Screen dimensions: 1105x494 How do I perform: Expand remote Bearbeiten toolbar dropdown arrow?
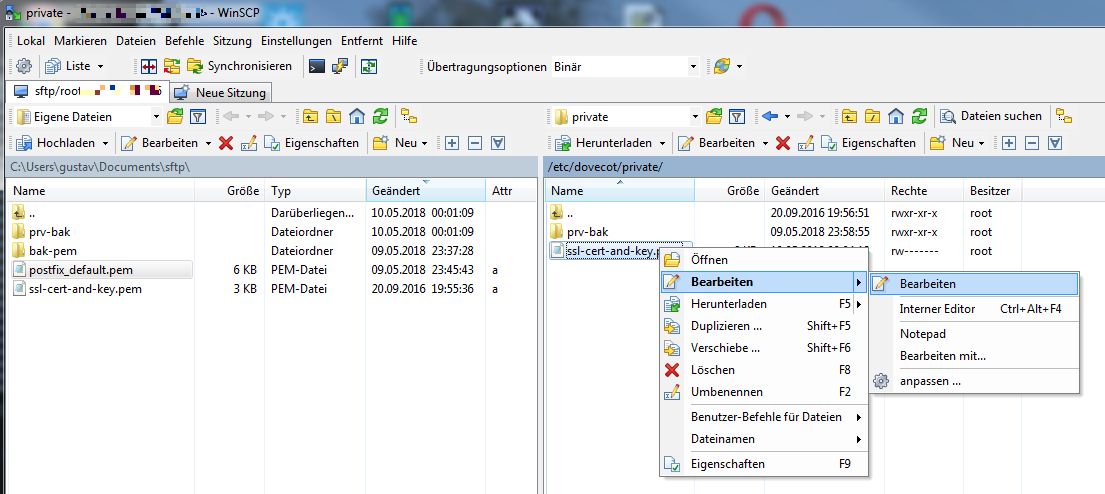coord(765,143)
